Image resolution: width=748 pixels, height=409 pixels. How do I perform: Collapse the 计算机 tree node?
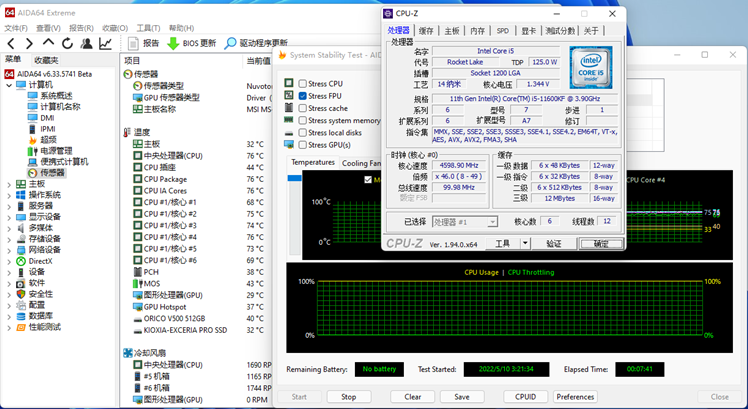click(9, 85)
